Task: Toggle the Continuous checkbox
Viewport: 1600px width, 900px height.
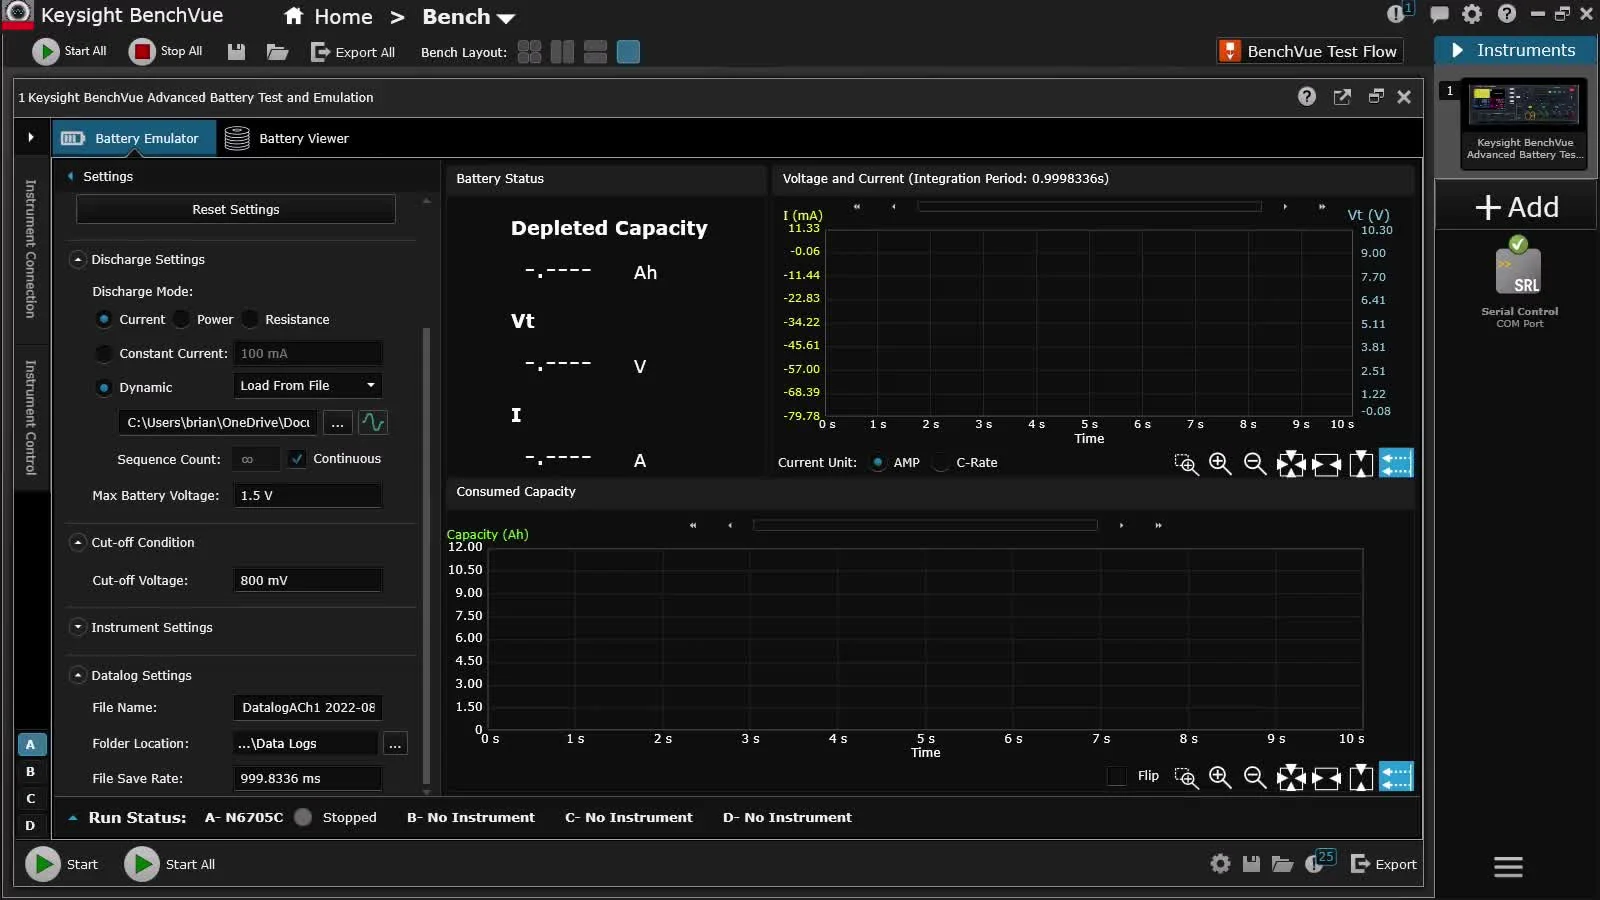Action: pos(297,458)
